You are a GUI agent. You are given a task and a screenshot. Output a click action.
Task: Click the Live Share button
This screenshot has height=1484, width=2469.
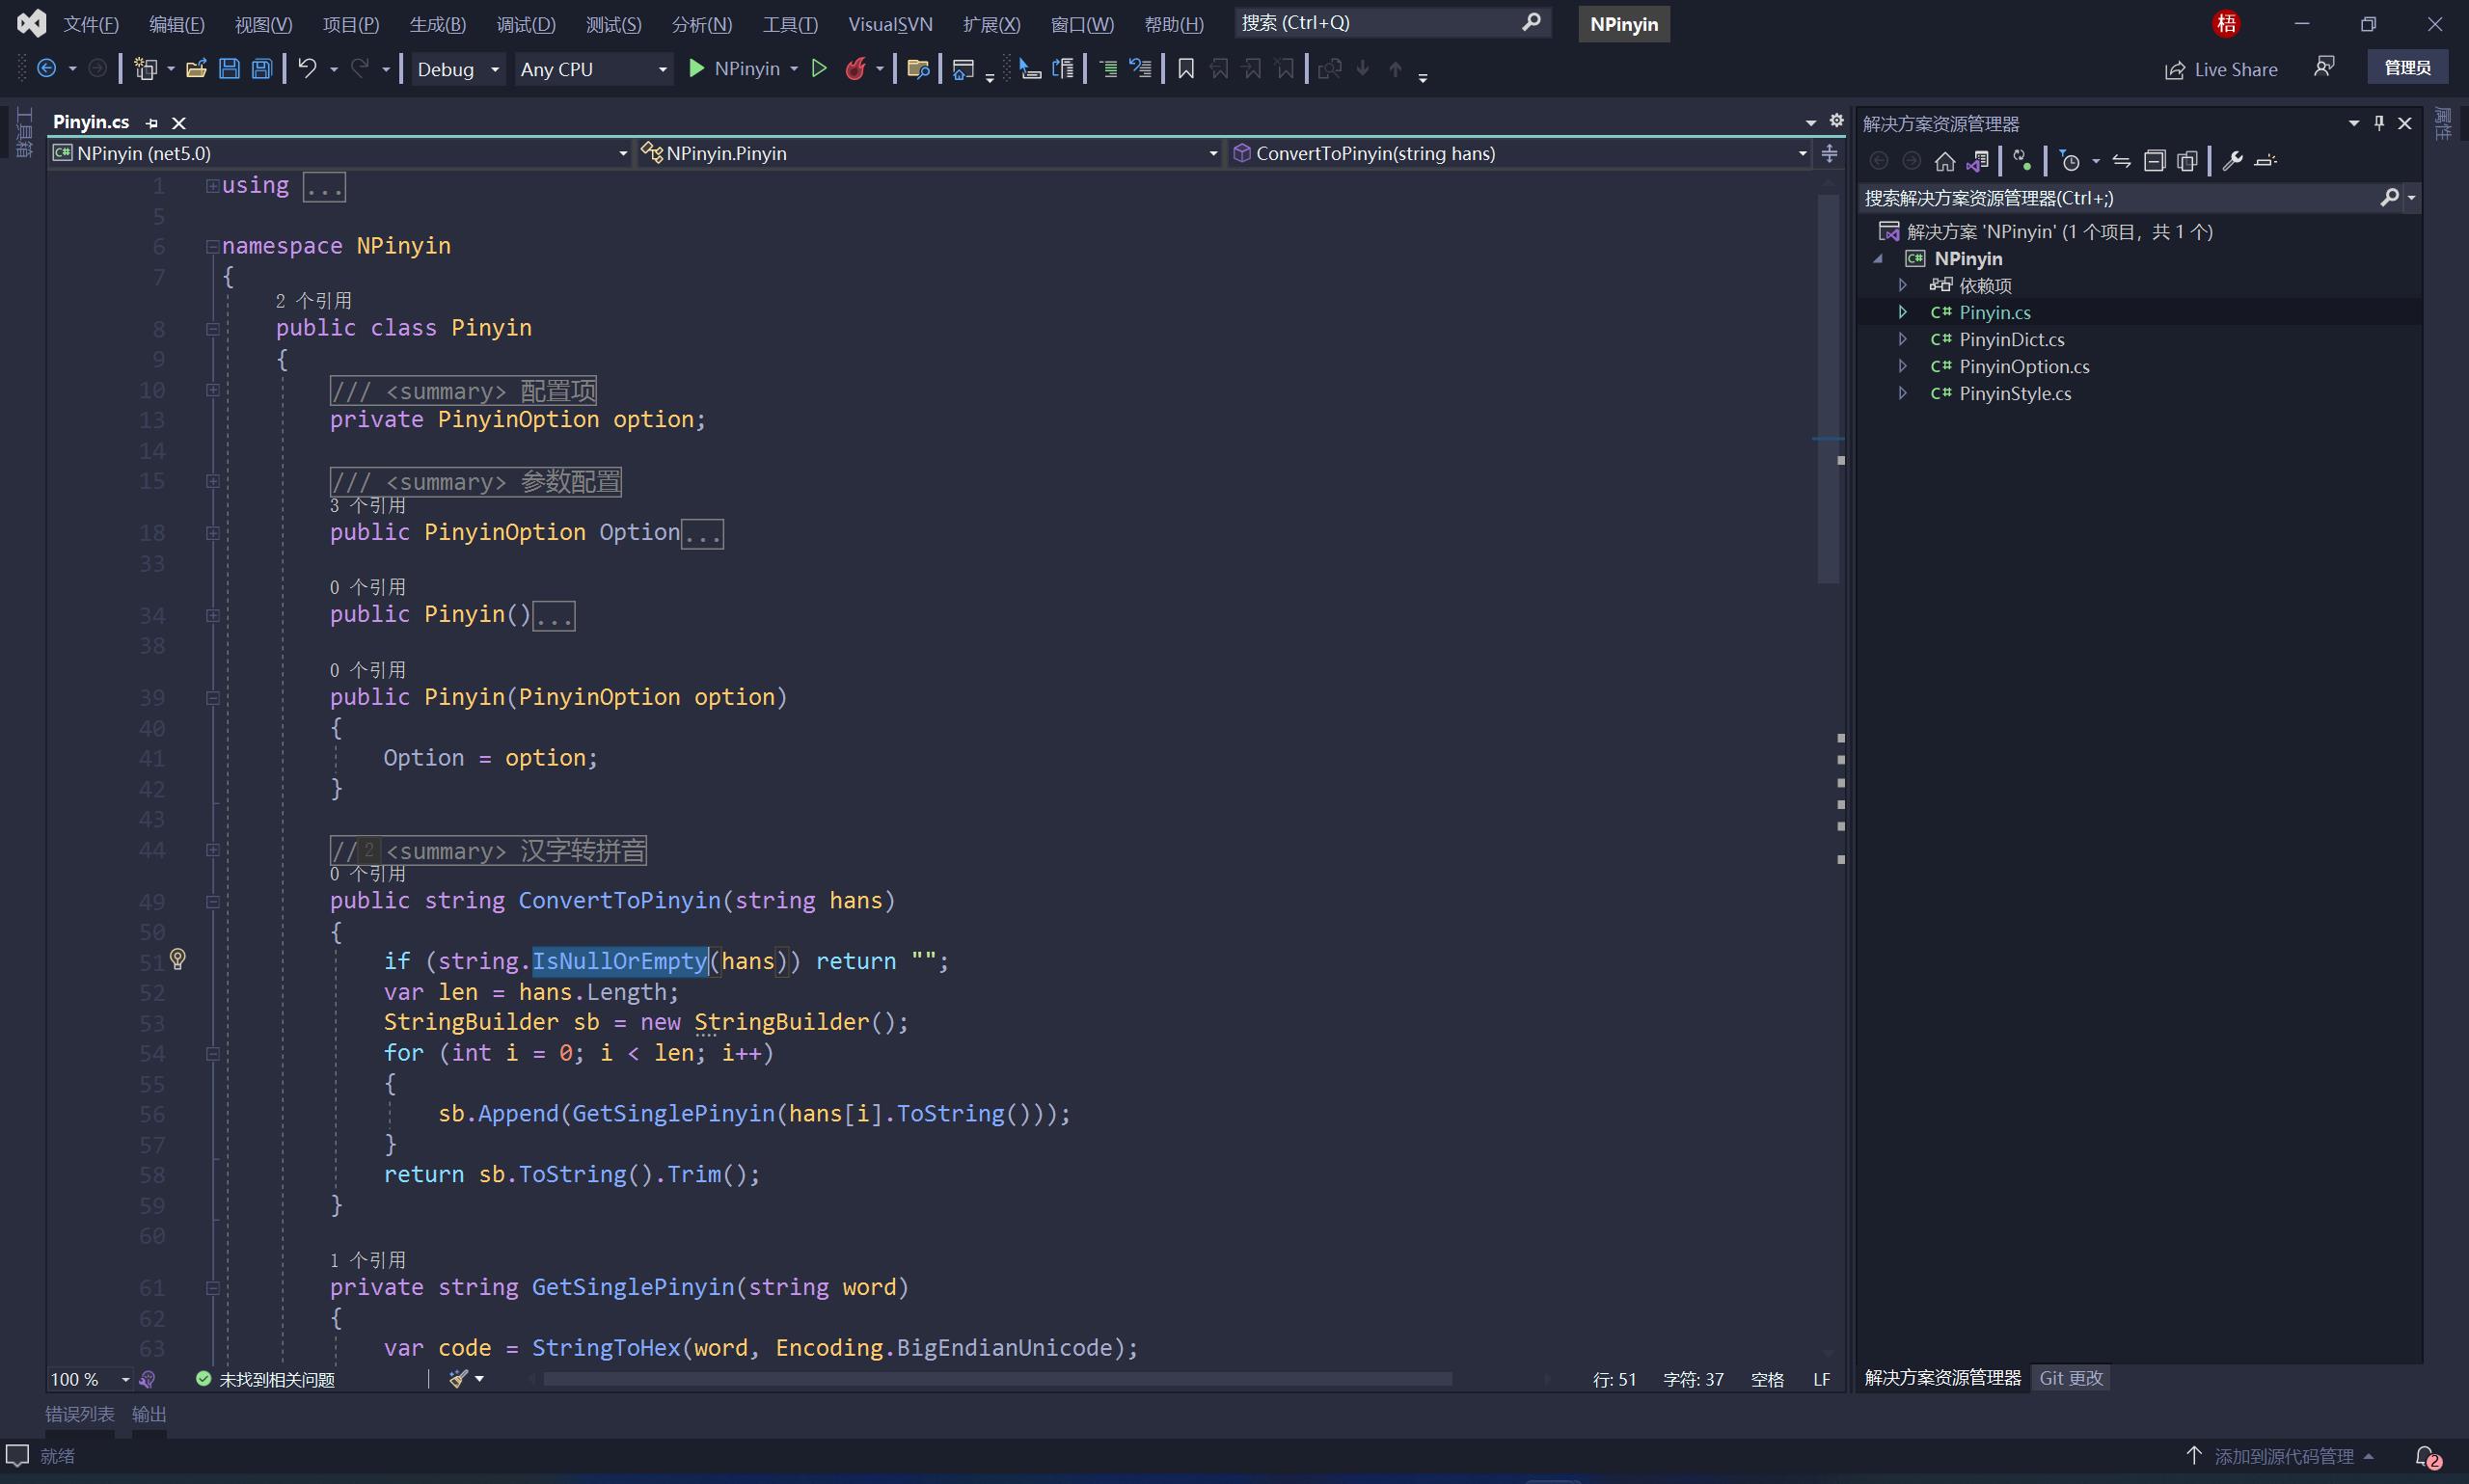2221,68
